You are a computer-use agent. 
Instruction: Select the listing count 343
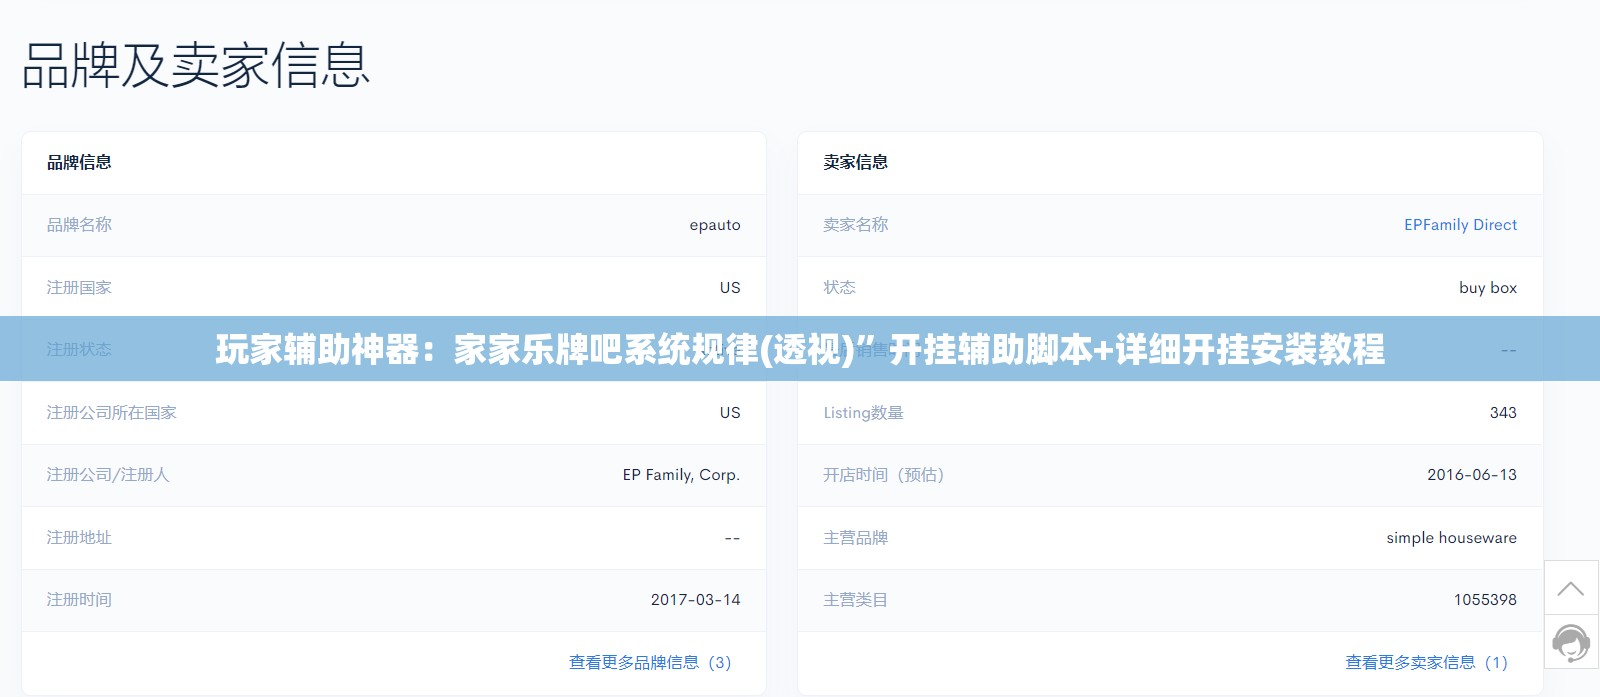[x=1503, y=412]
